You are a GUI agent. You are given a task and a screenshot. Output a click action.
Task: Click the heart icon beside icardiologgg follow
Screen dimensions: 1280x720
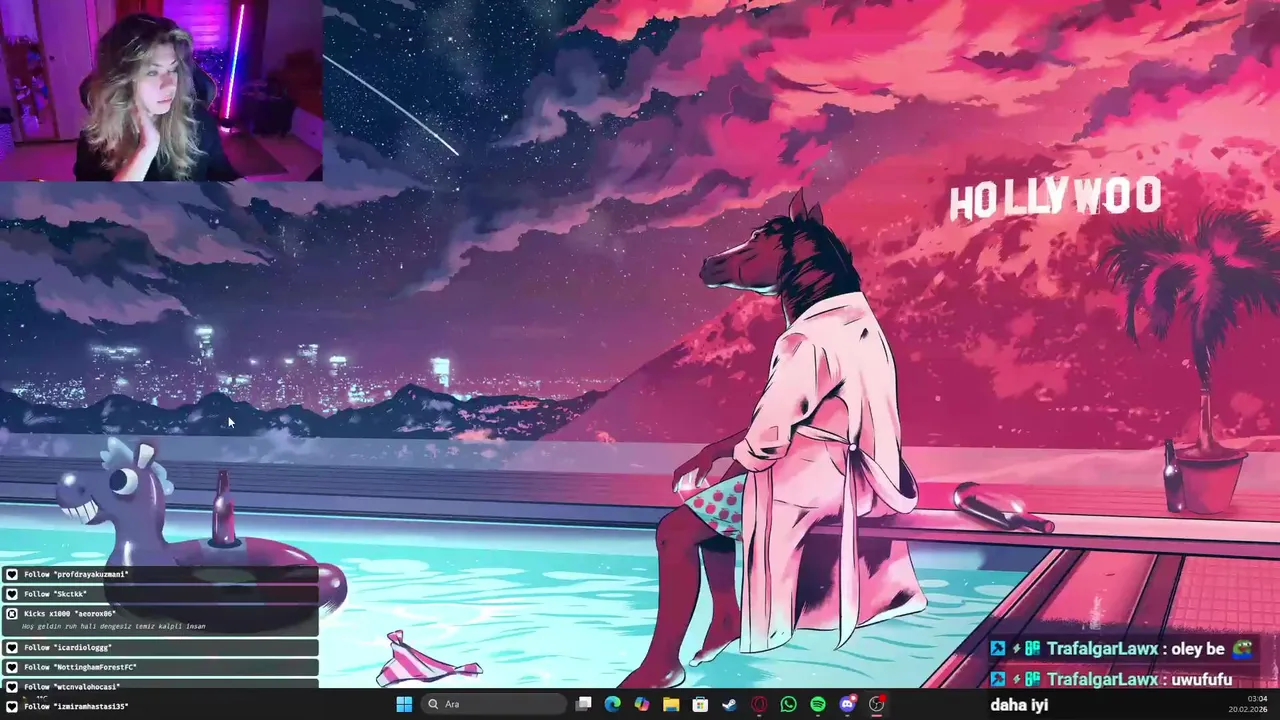[12, 648]
